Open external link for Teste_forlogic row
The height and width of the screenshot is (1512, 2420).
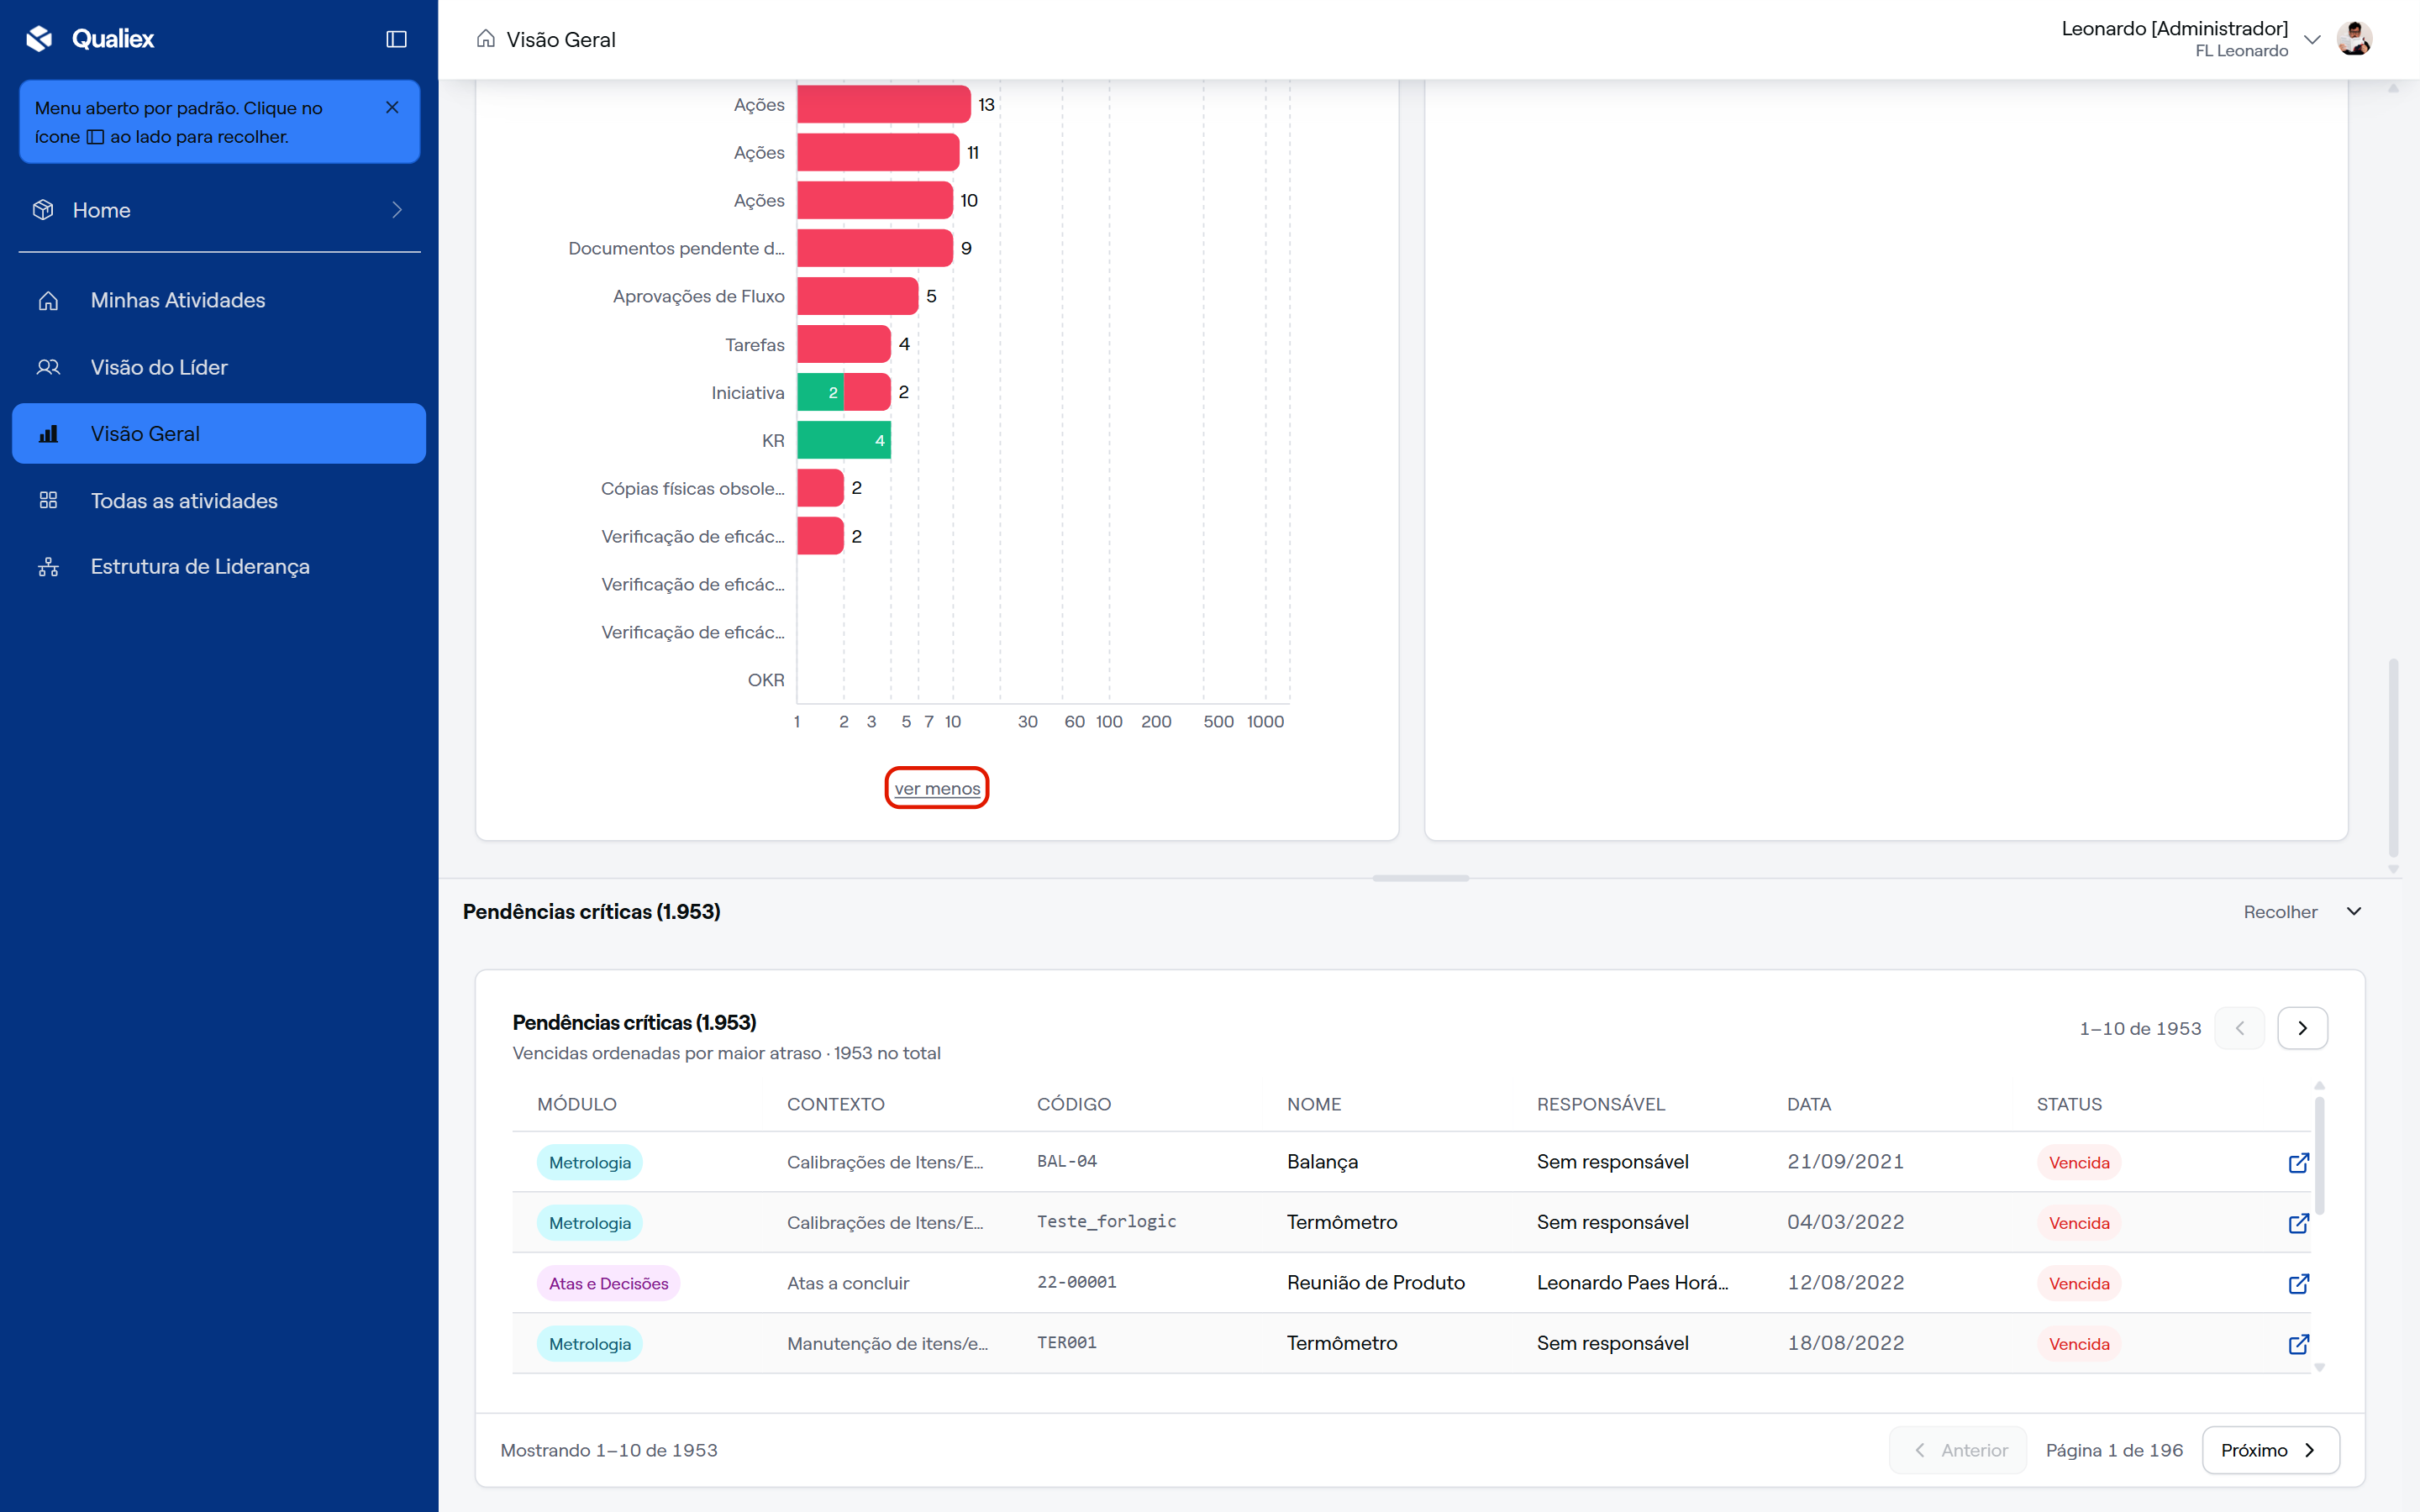(2298, 1222)
